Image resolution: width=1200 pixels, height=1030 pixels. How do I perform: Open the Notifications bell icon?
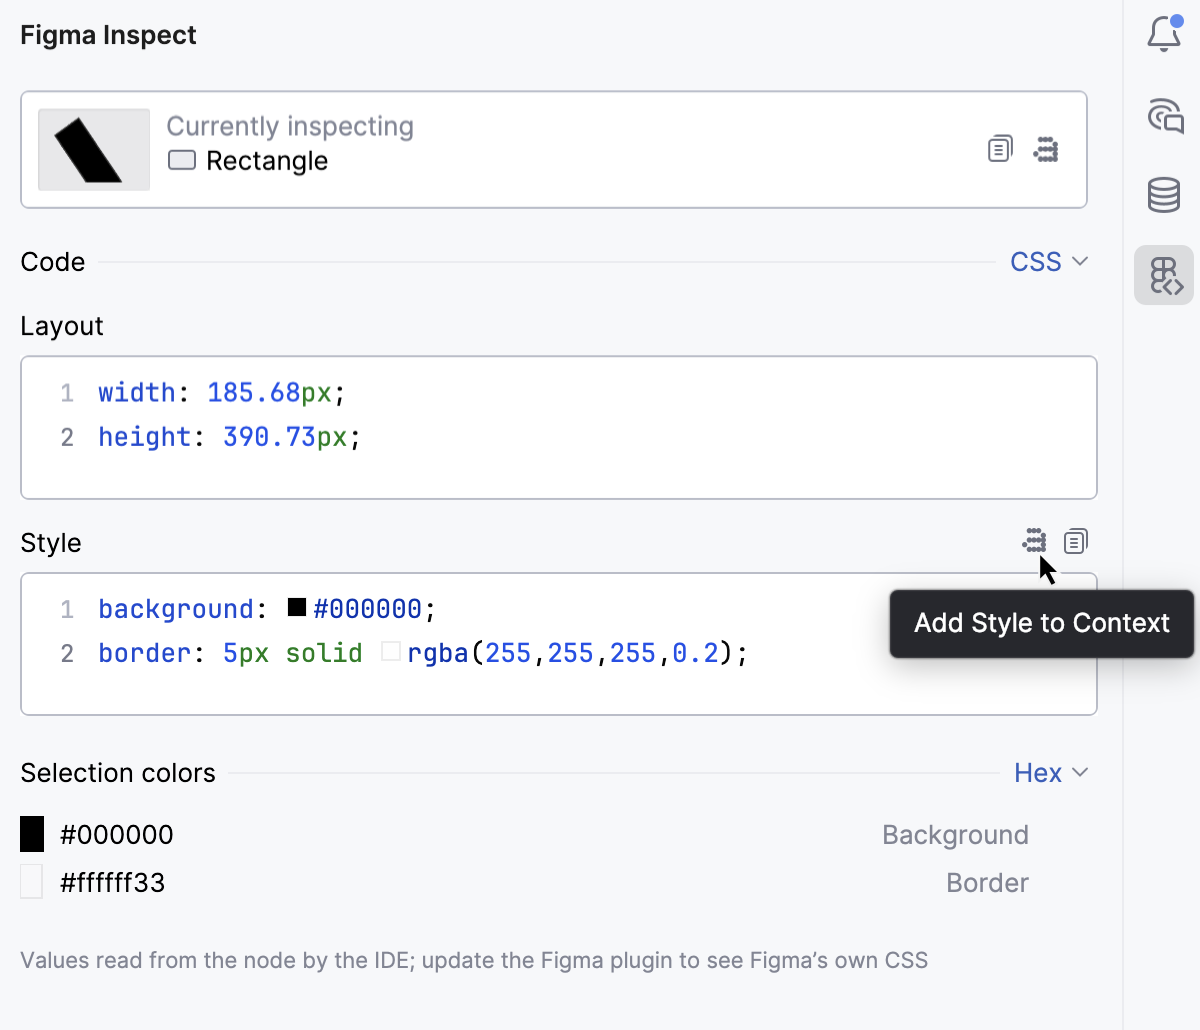pos(1164,34)
